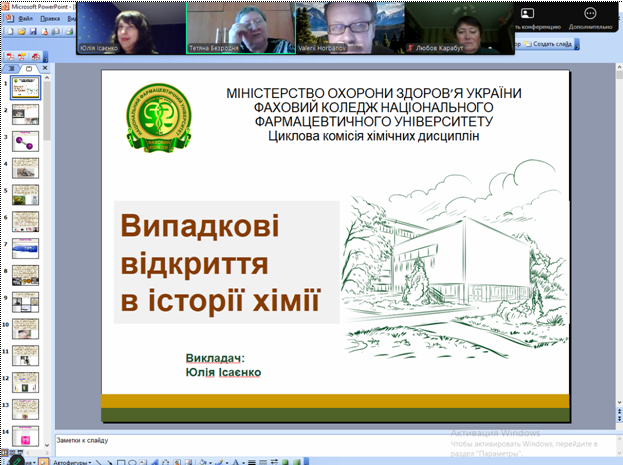Screen dimensions: 623x465
Task: Open the Правка menu
Action: (x=50, y=19)
